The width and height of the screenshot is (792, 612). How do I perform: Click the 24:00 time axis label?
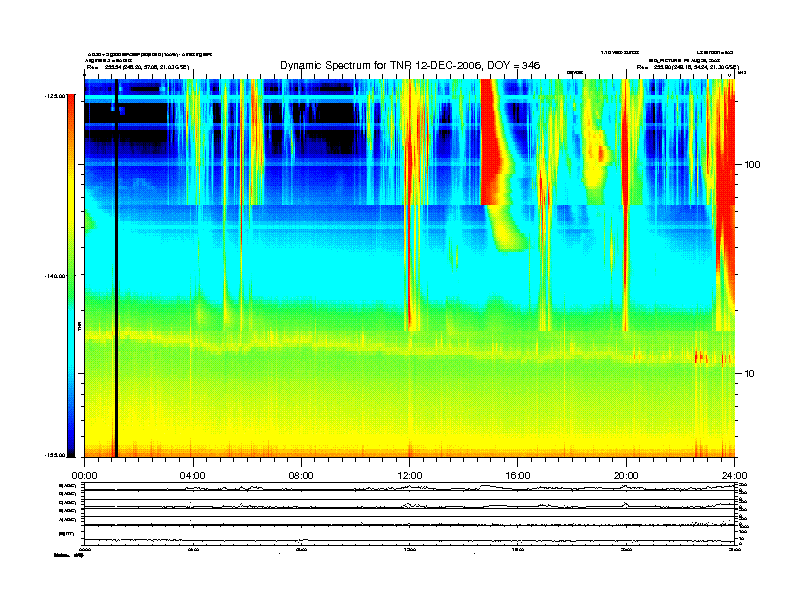pyautogui.click(x=734, y=476)
